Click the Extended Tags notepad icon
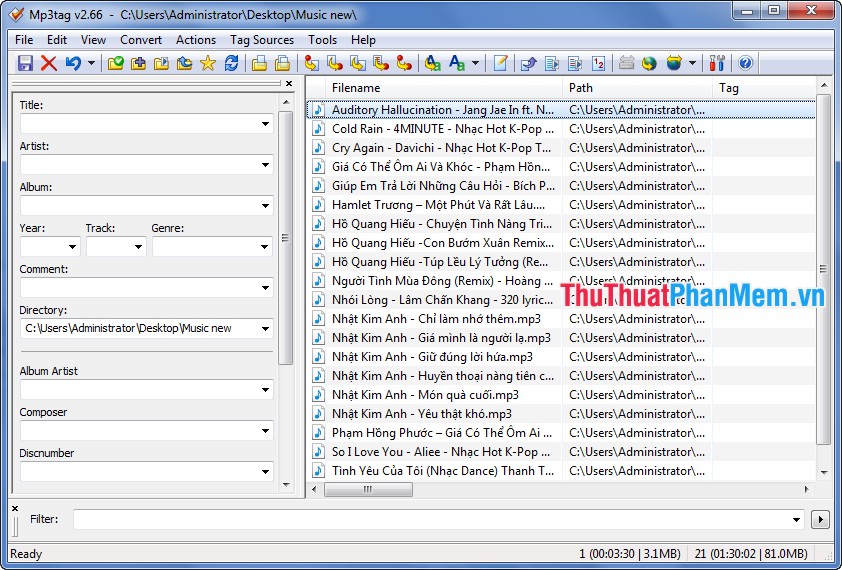Viewport: 842px width, 570px height. point(500,63)
